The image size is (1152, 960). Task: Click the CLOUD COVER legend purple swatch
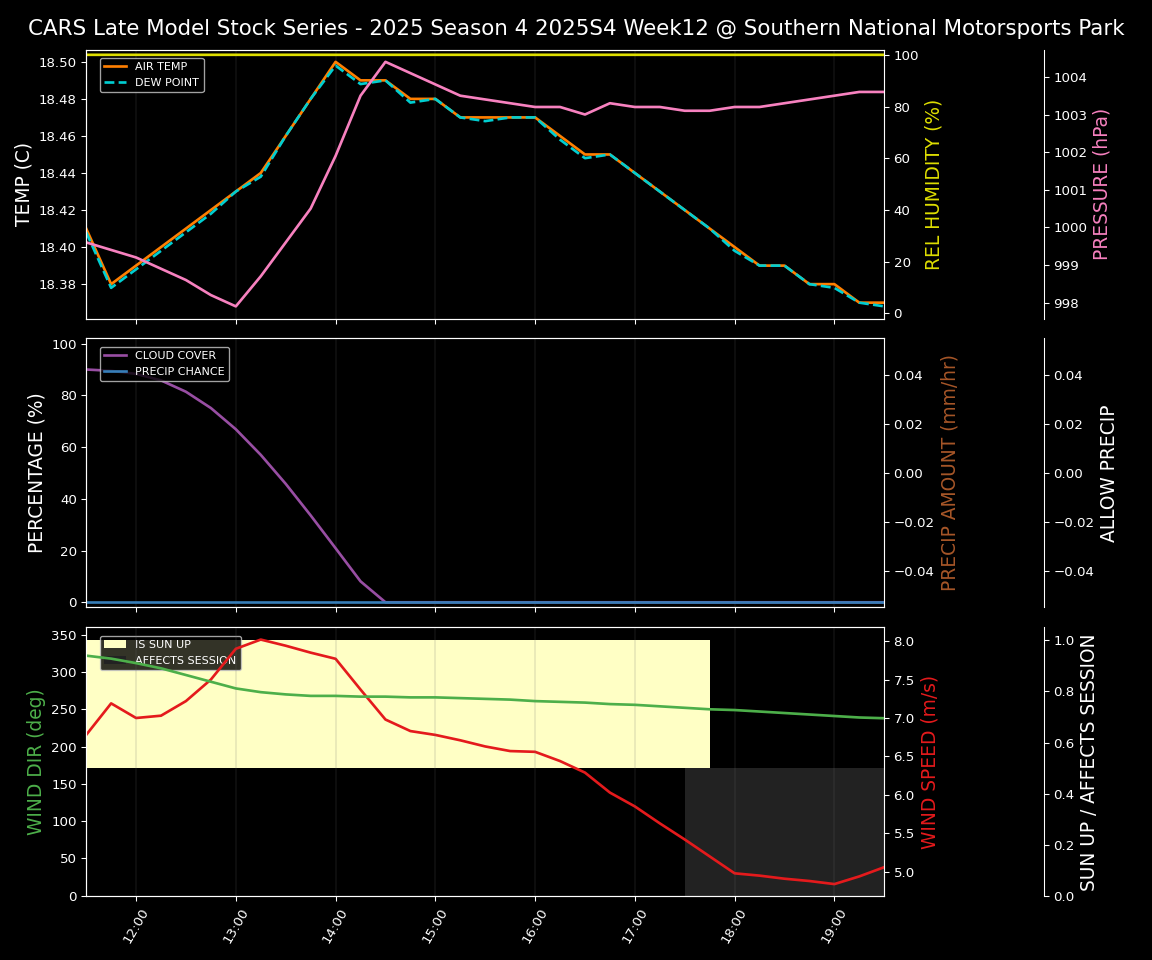point(117,356)
